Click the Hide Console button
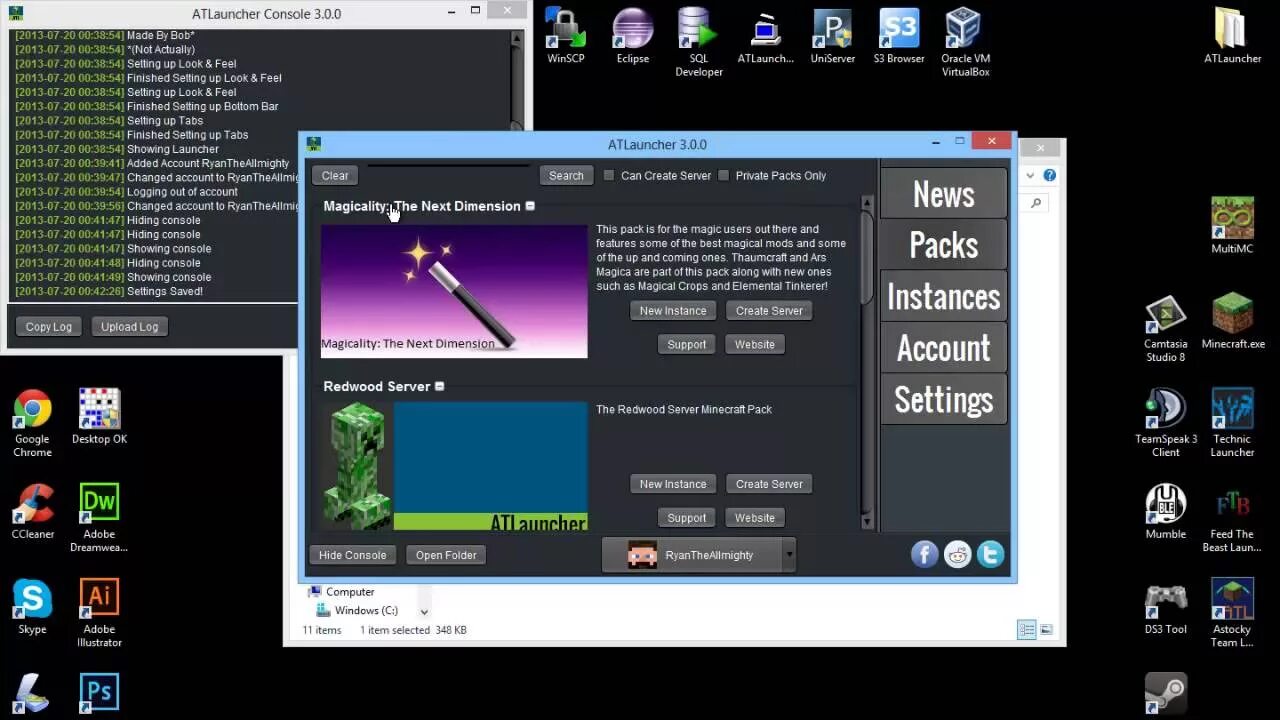The width and height of the screenshot is (1280, 720). (x=352, y=555)
